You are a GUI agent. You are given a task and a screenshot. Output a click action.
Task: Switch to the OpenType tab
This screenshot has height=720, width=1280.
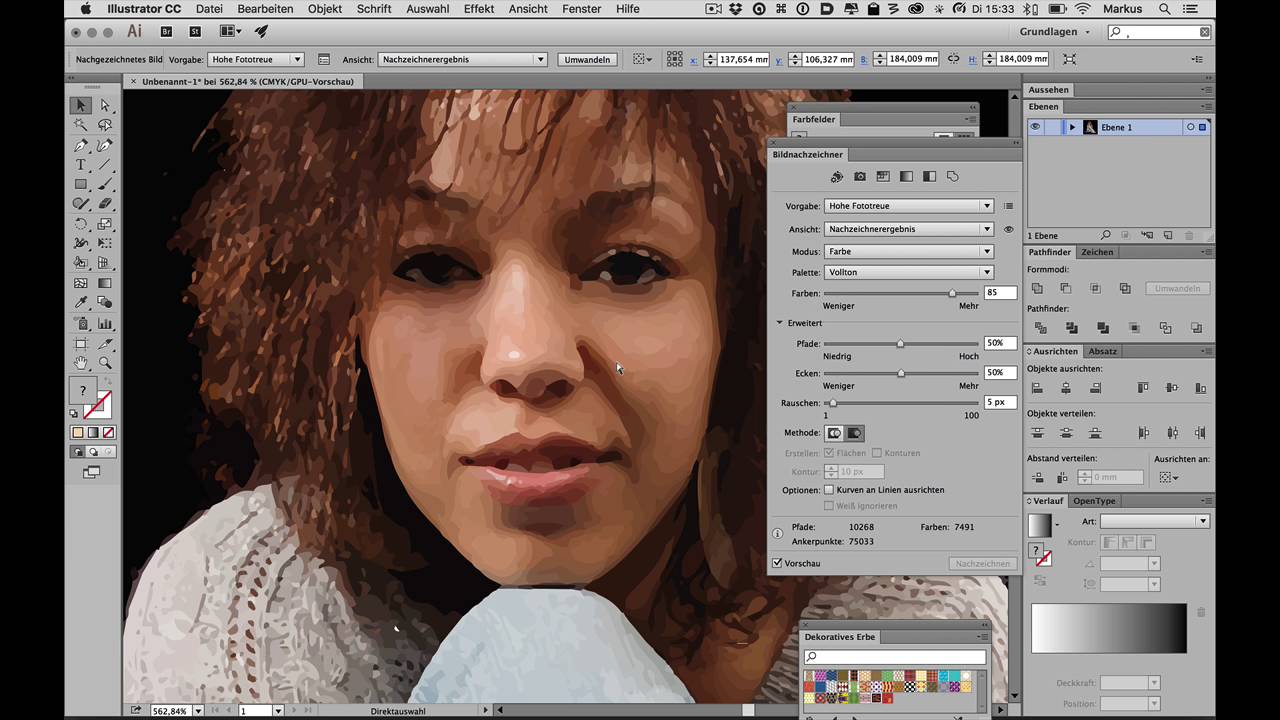[1094, 501]
